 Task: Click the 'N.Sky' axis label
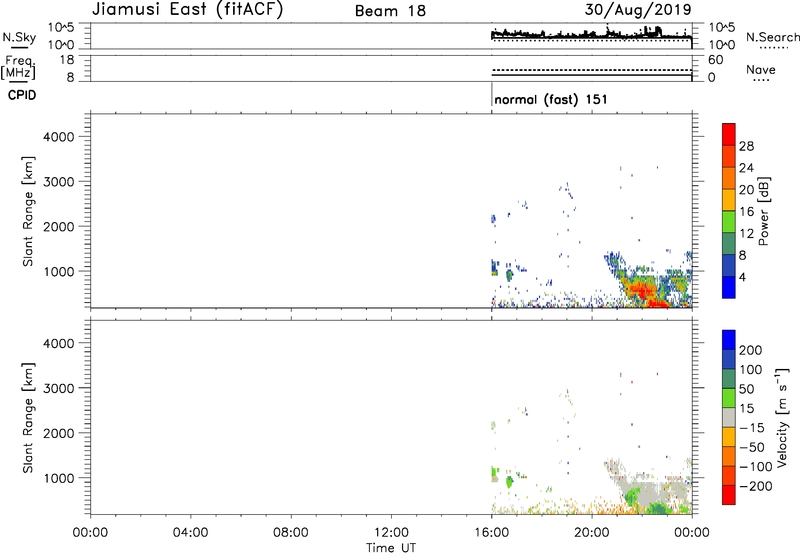click(x=19, y=37)
